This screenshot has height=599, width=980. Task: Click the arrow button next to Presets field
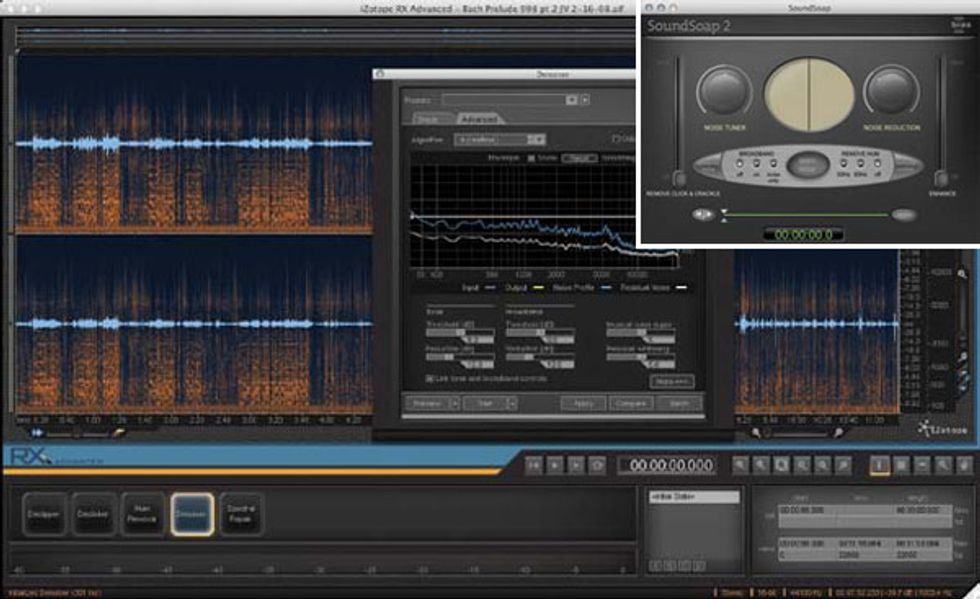coord(585,100)
